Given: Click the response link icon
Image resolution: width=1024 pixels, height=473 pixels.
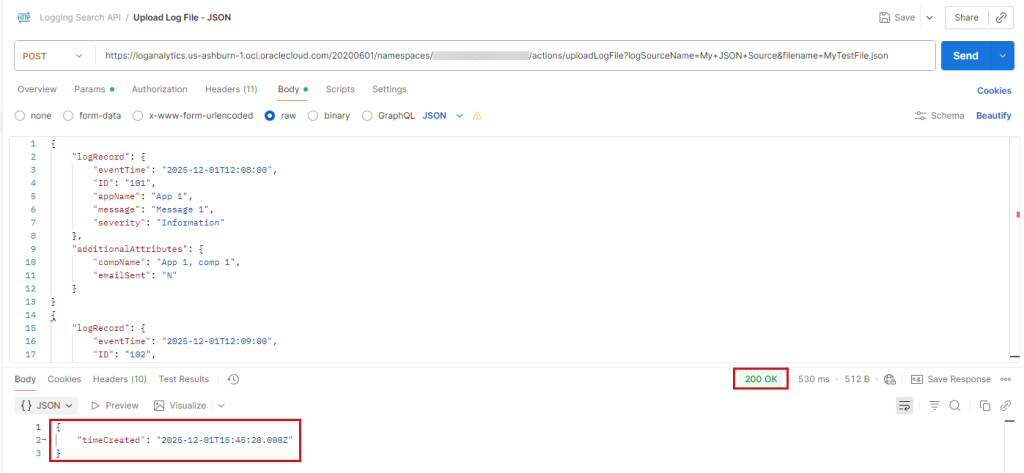Looking at the screenshot, I should tap(1006, 406).
